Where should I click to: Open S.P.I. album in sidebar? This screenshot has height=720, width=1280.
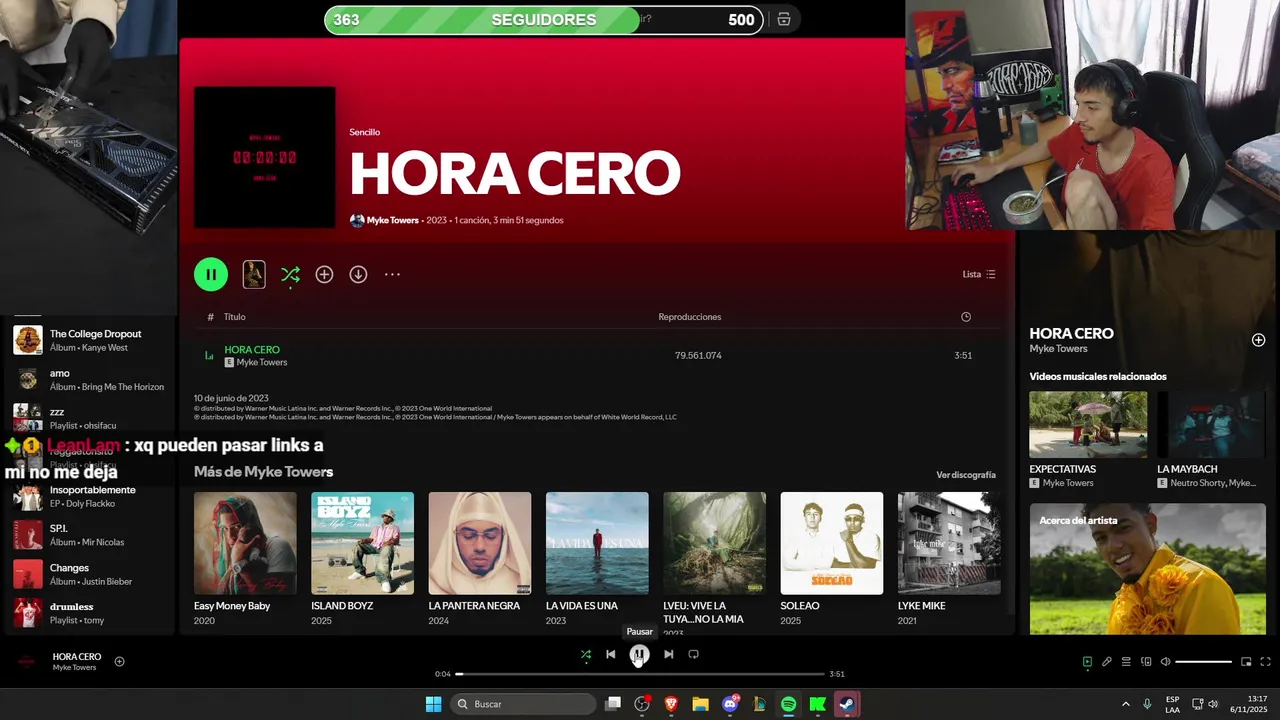90,535
